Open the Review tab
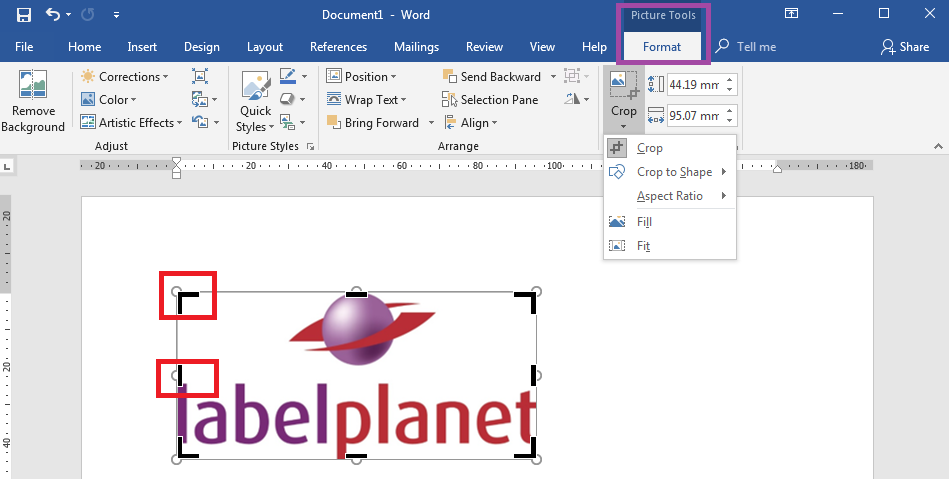 click(484, 47)
